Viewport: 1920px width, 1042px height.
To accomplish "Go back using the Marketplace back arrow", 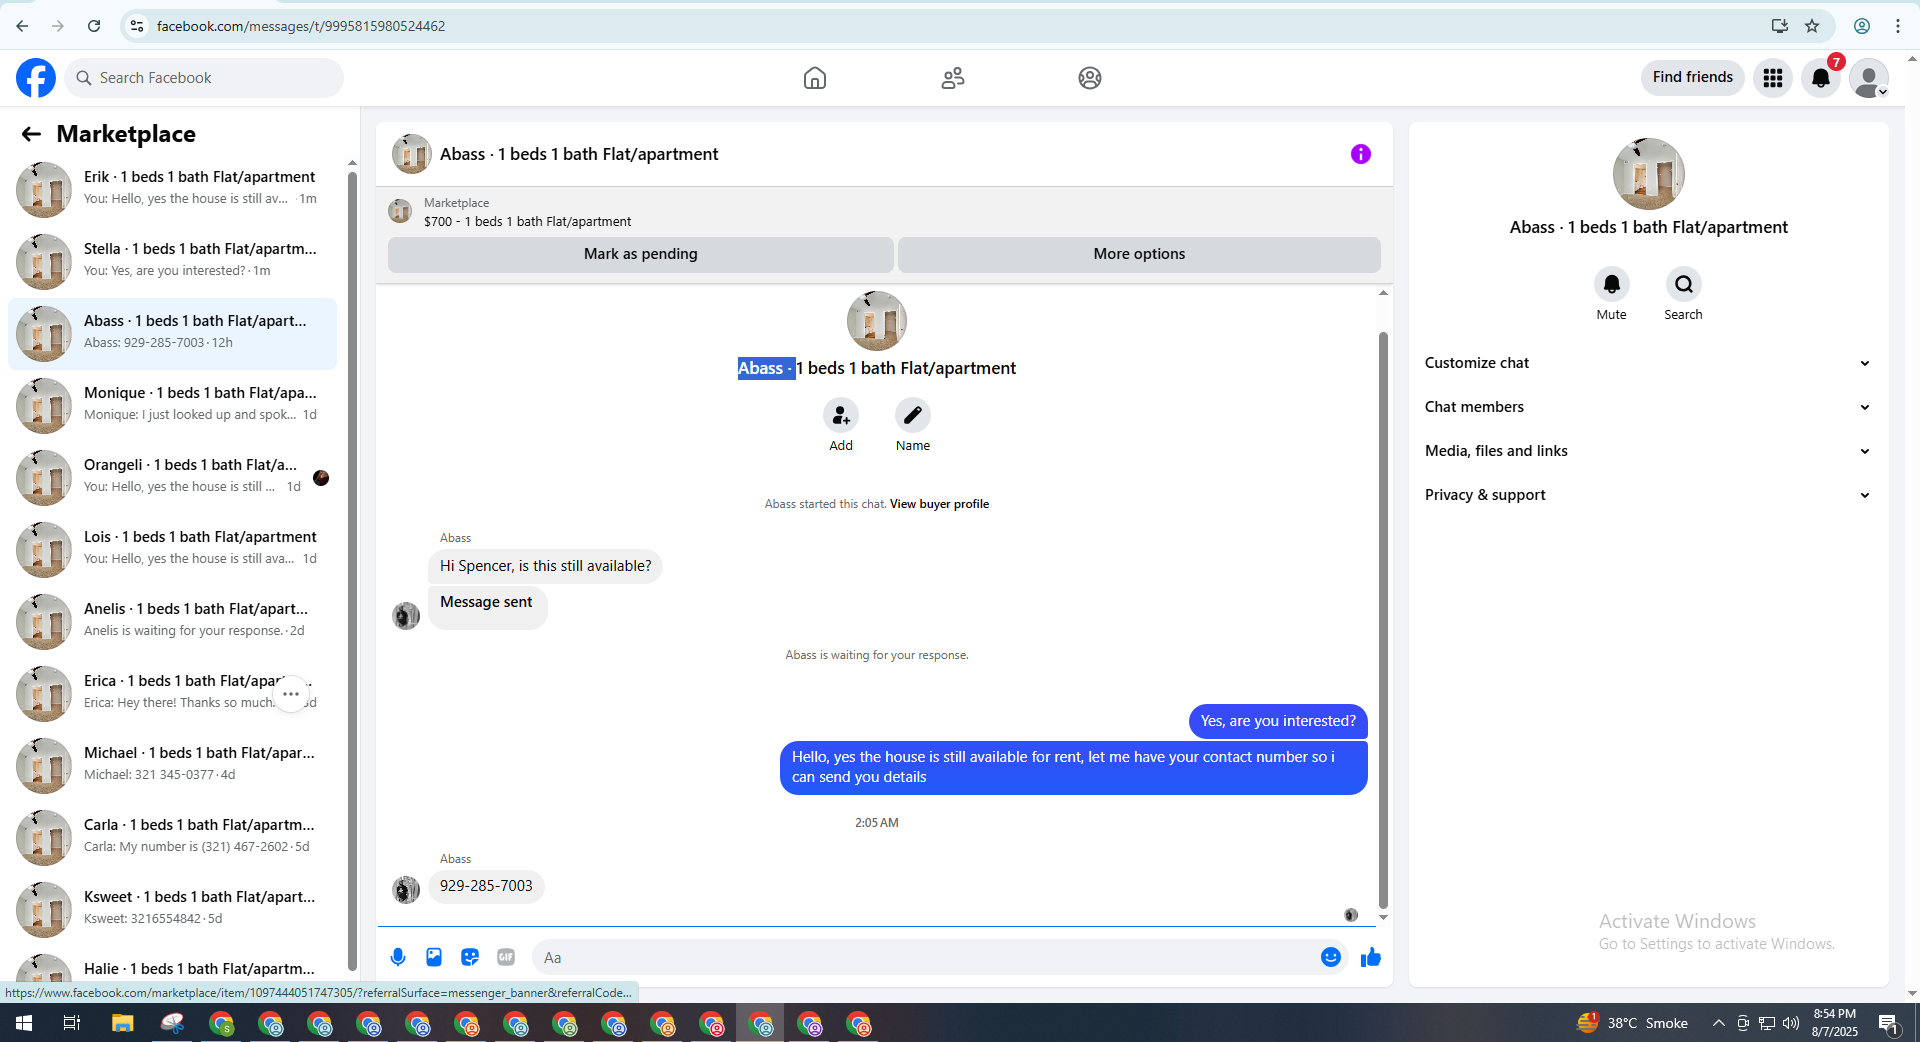I will (31, 134).
